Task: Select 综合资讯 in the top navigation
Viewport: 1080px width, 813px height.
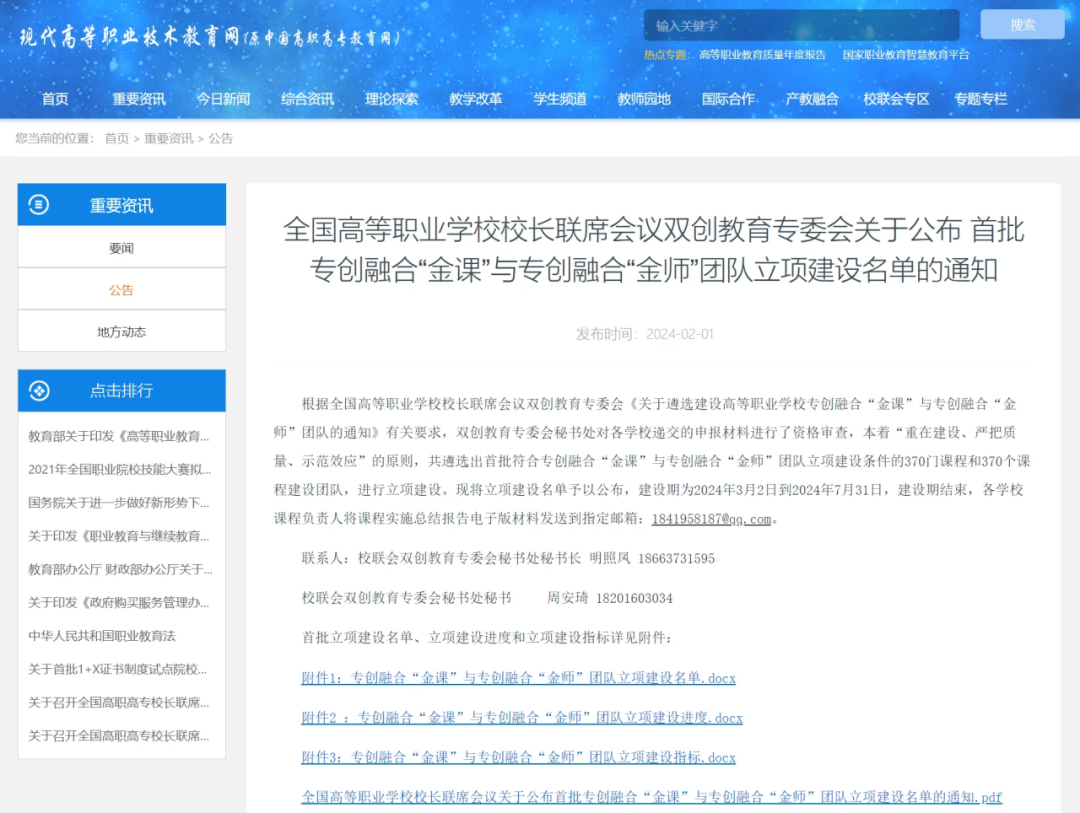Action: point(306,99)
